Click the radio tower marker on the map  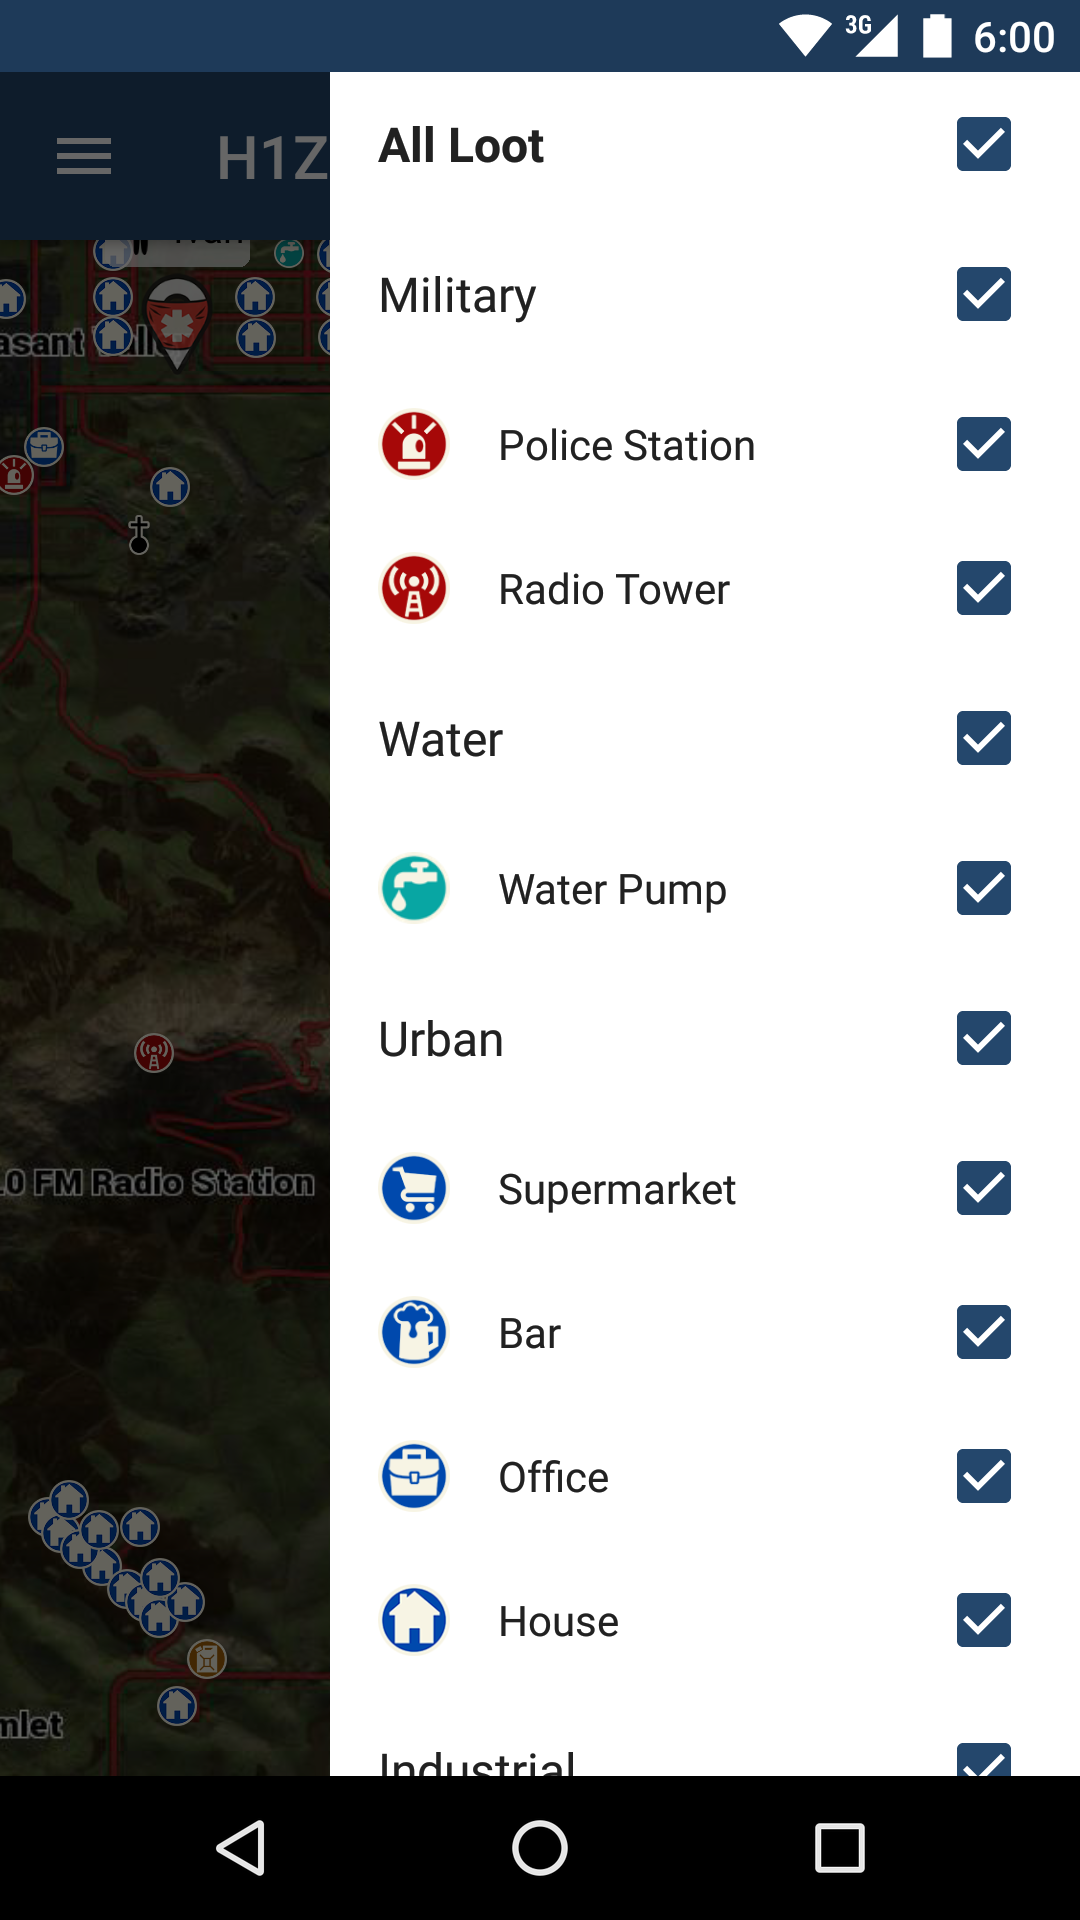(154, 1052)
